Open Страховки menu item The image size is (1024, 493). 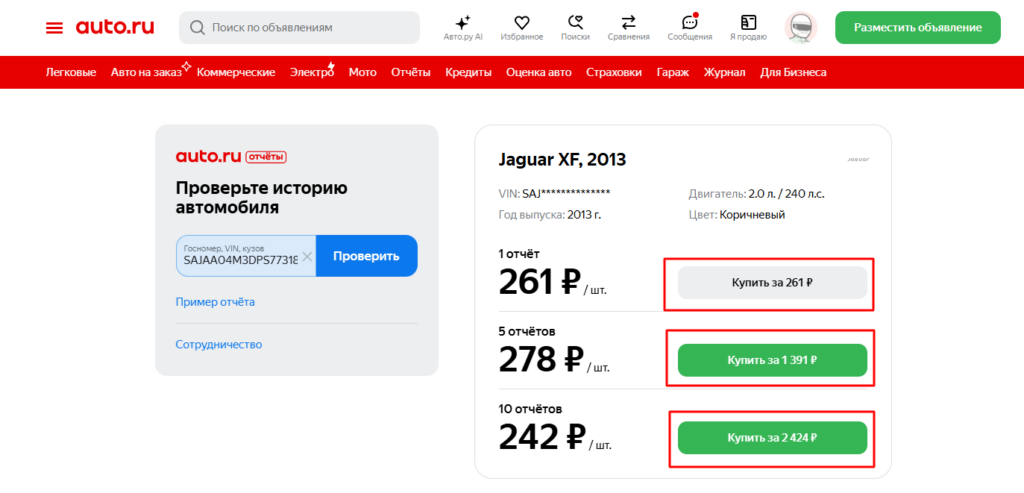click(x=614, y=72)
